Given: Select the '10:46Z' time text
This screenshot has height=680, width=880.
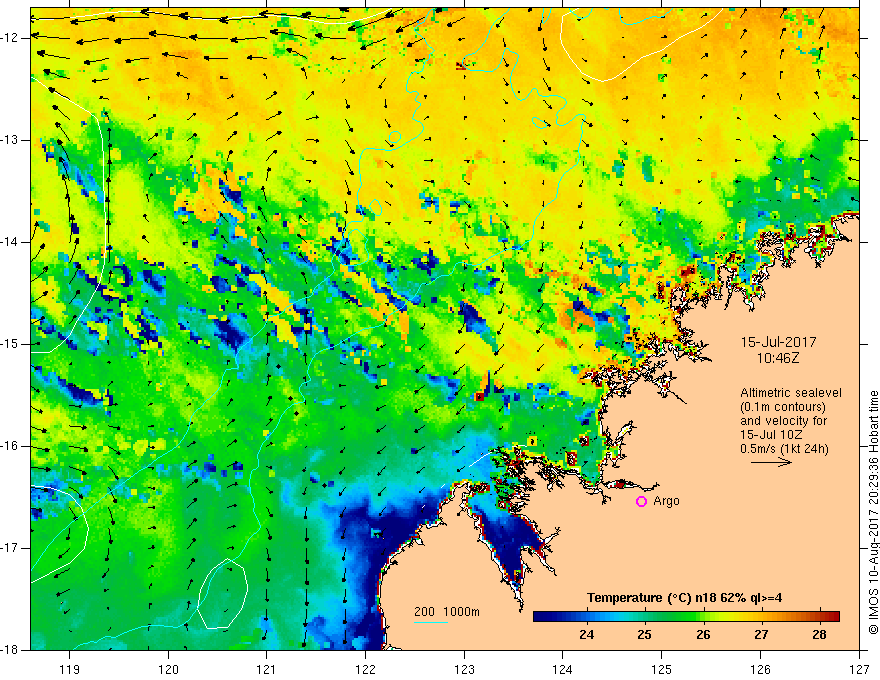Looking at the screenshot, I should click(x=777, y=357).
